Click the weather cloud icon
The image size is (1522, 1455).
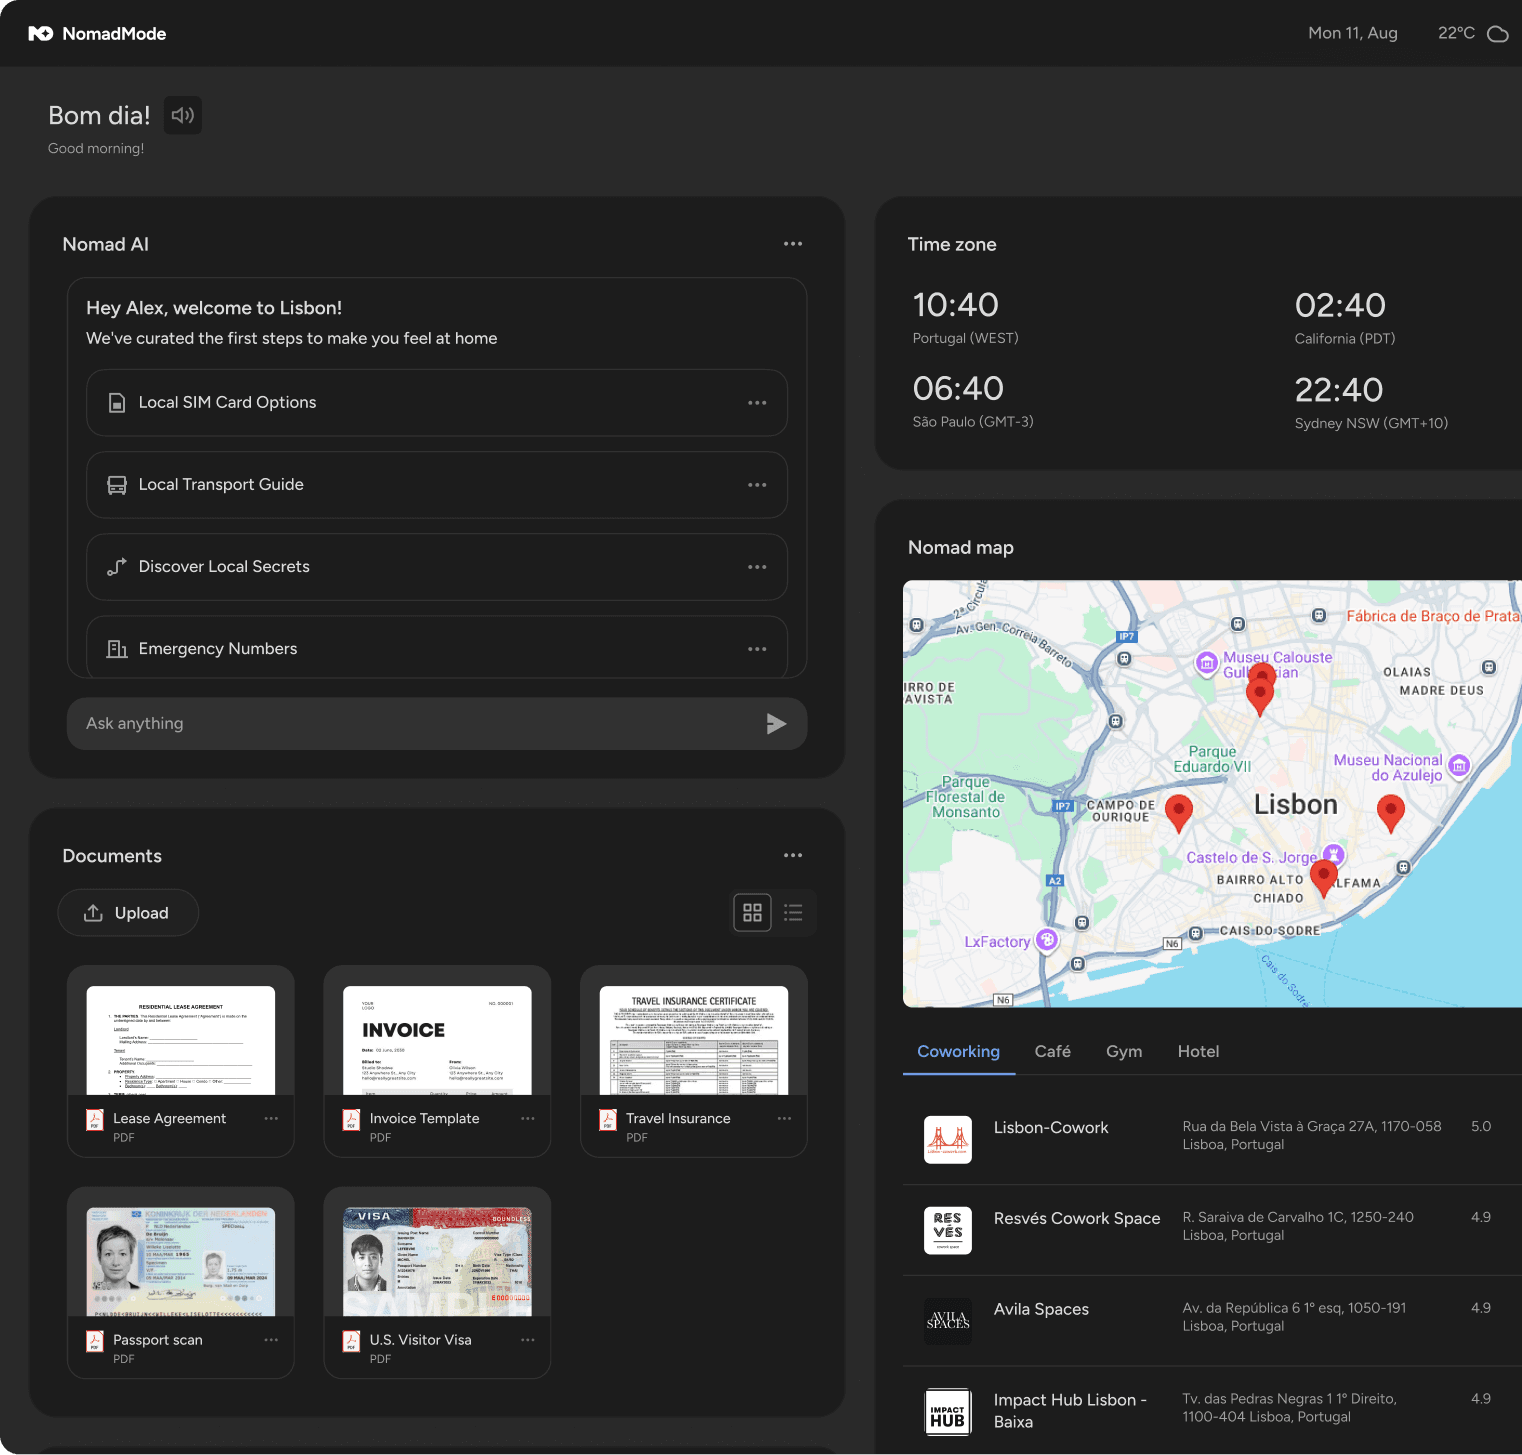[x=1497, y=33]
